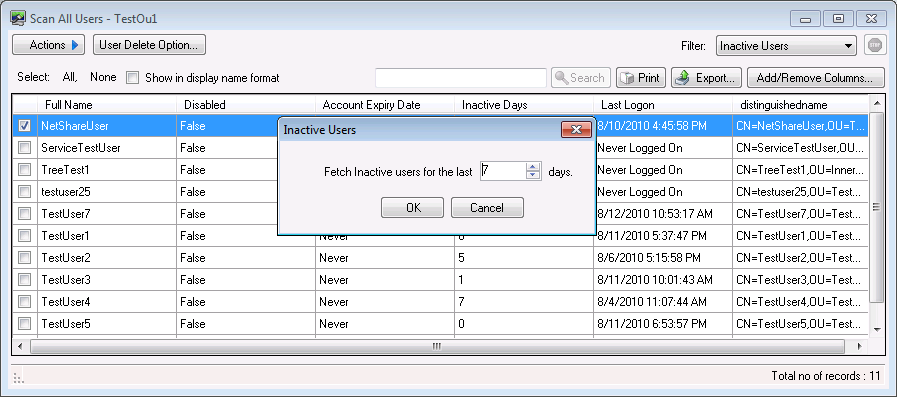Click the days number input field
897x397 pixels.
click(503, 170)
